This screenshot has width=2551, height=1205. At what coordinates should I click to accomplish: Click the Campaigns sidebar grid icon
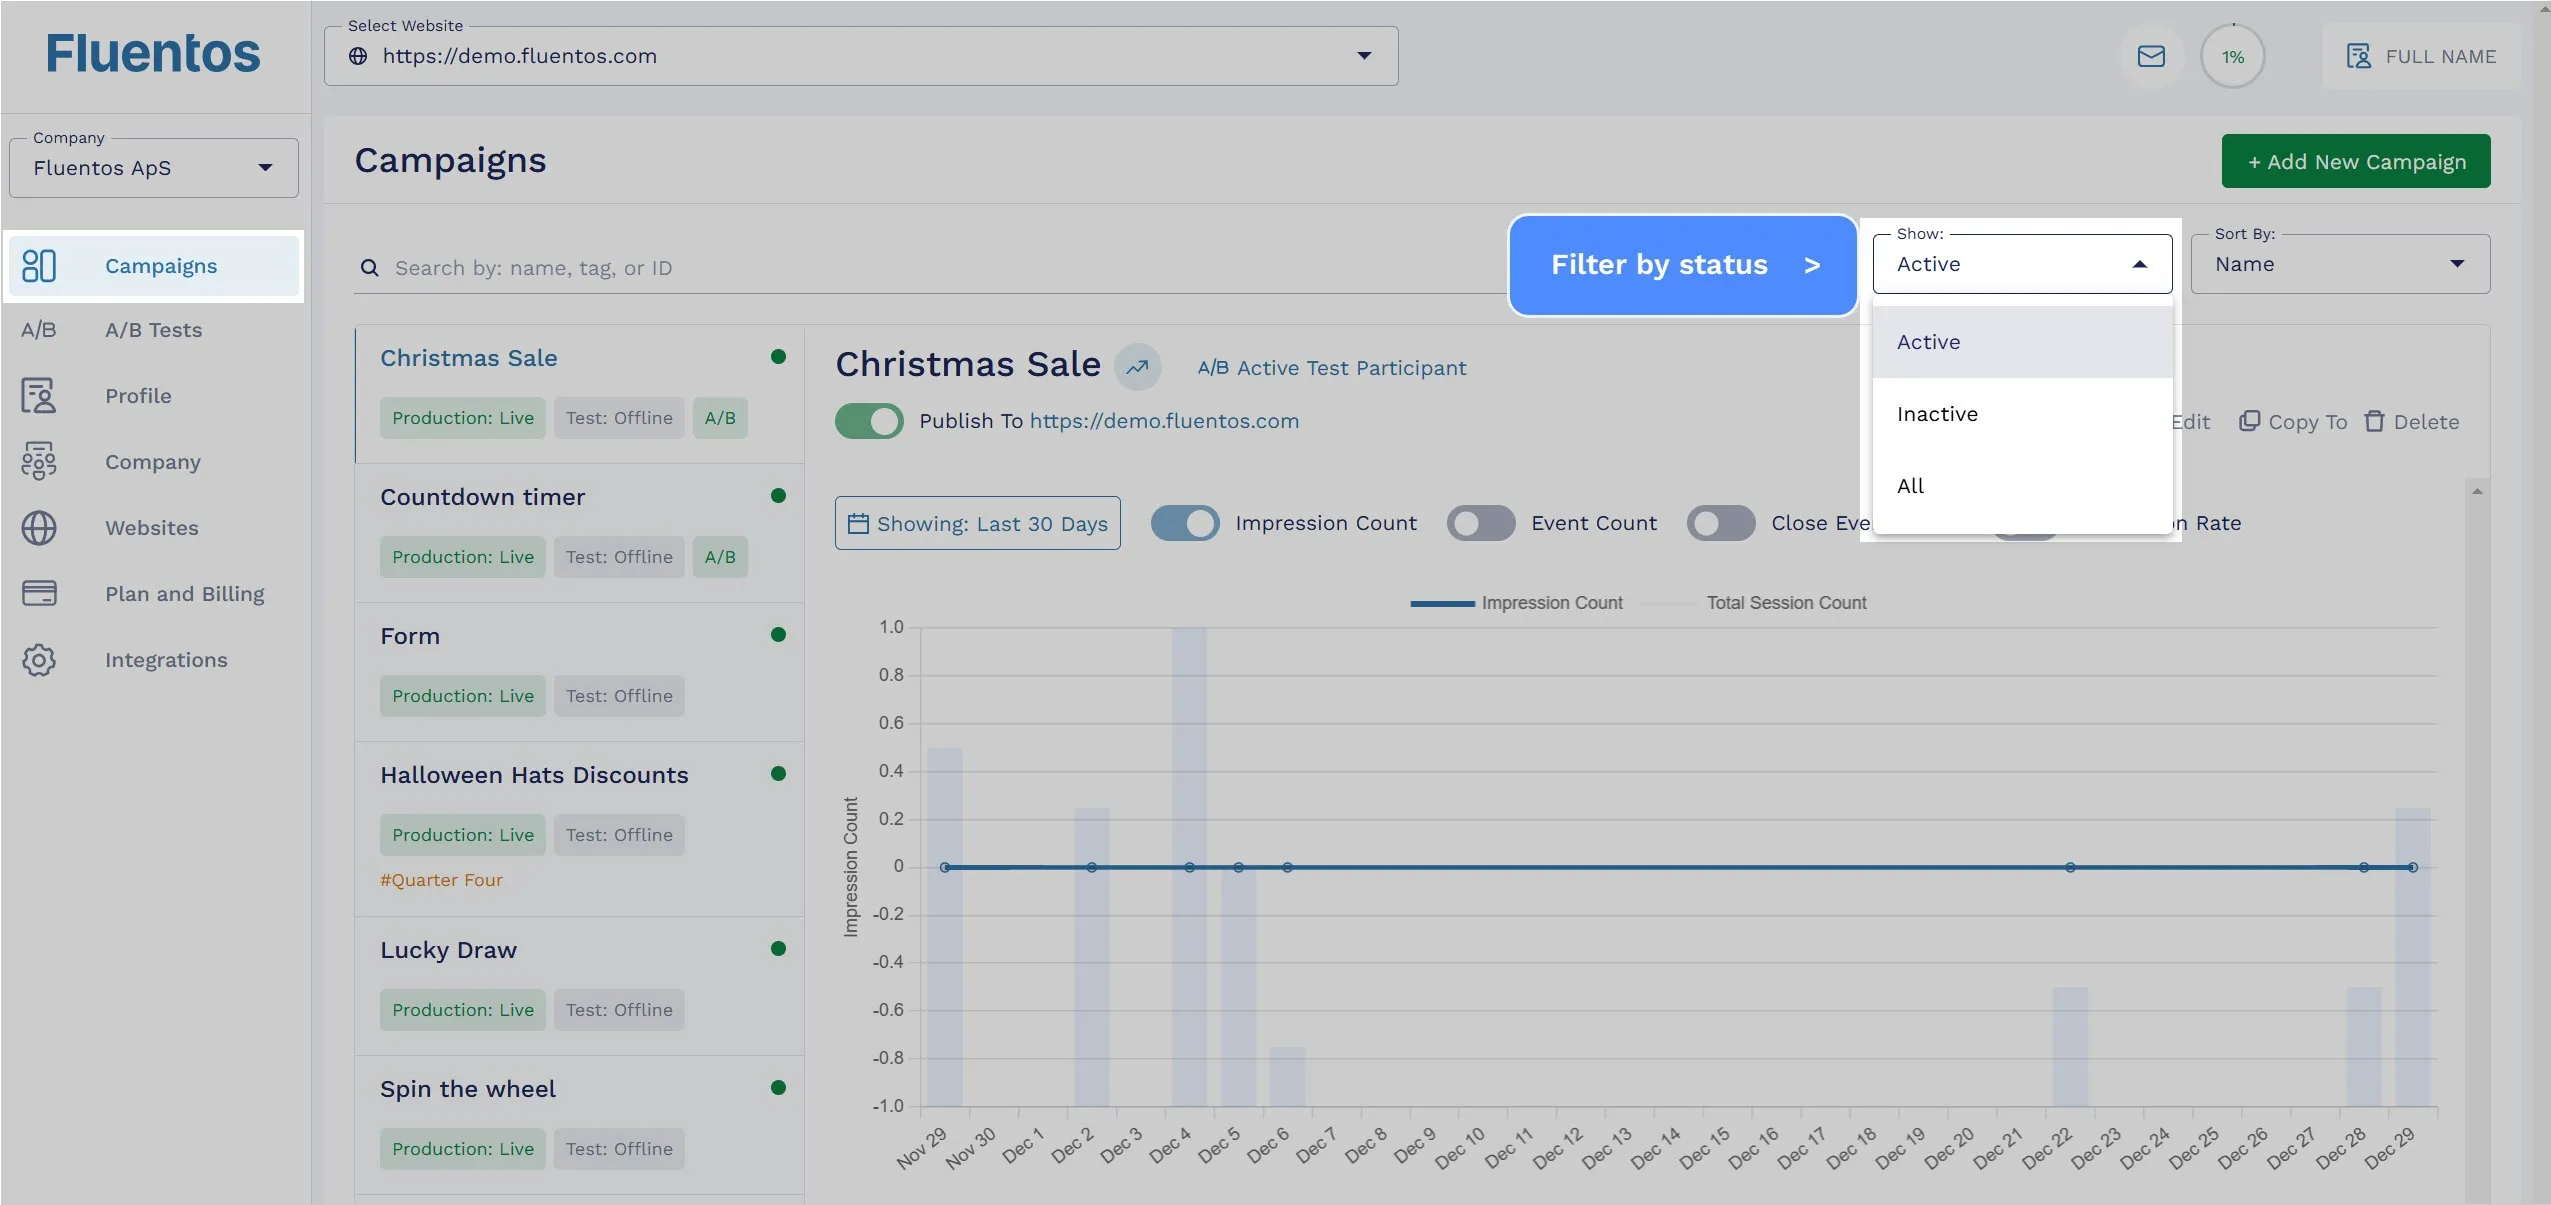click(x=39, y=266)
